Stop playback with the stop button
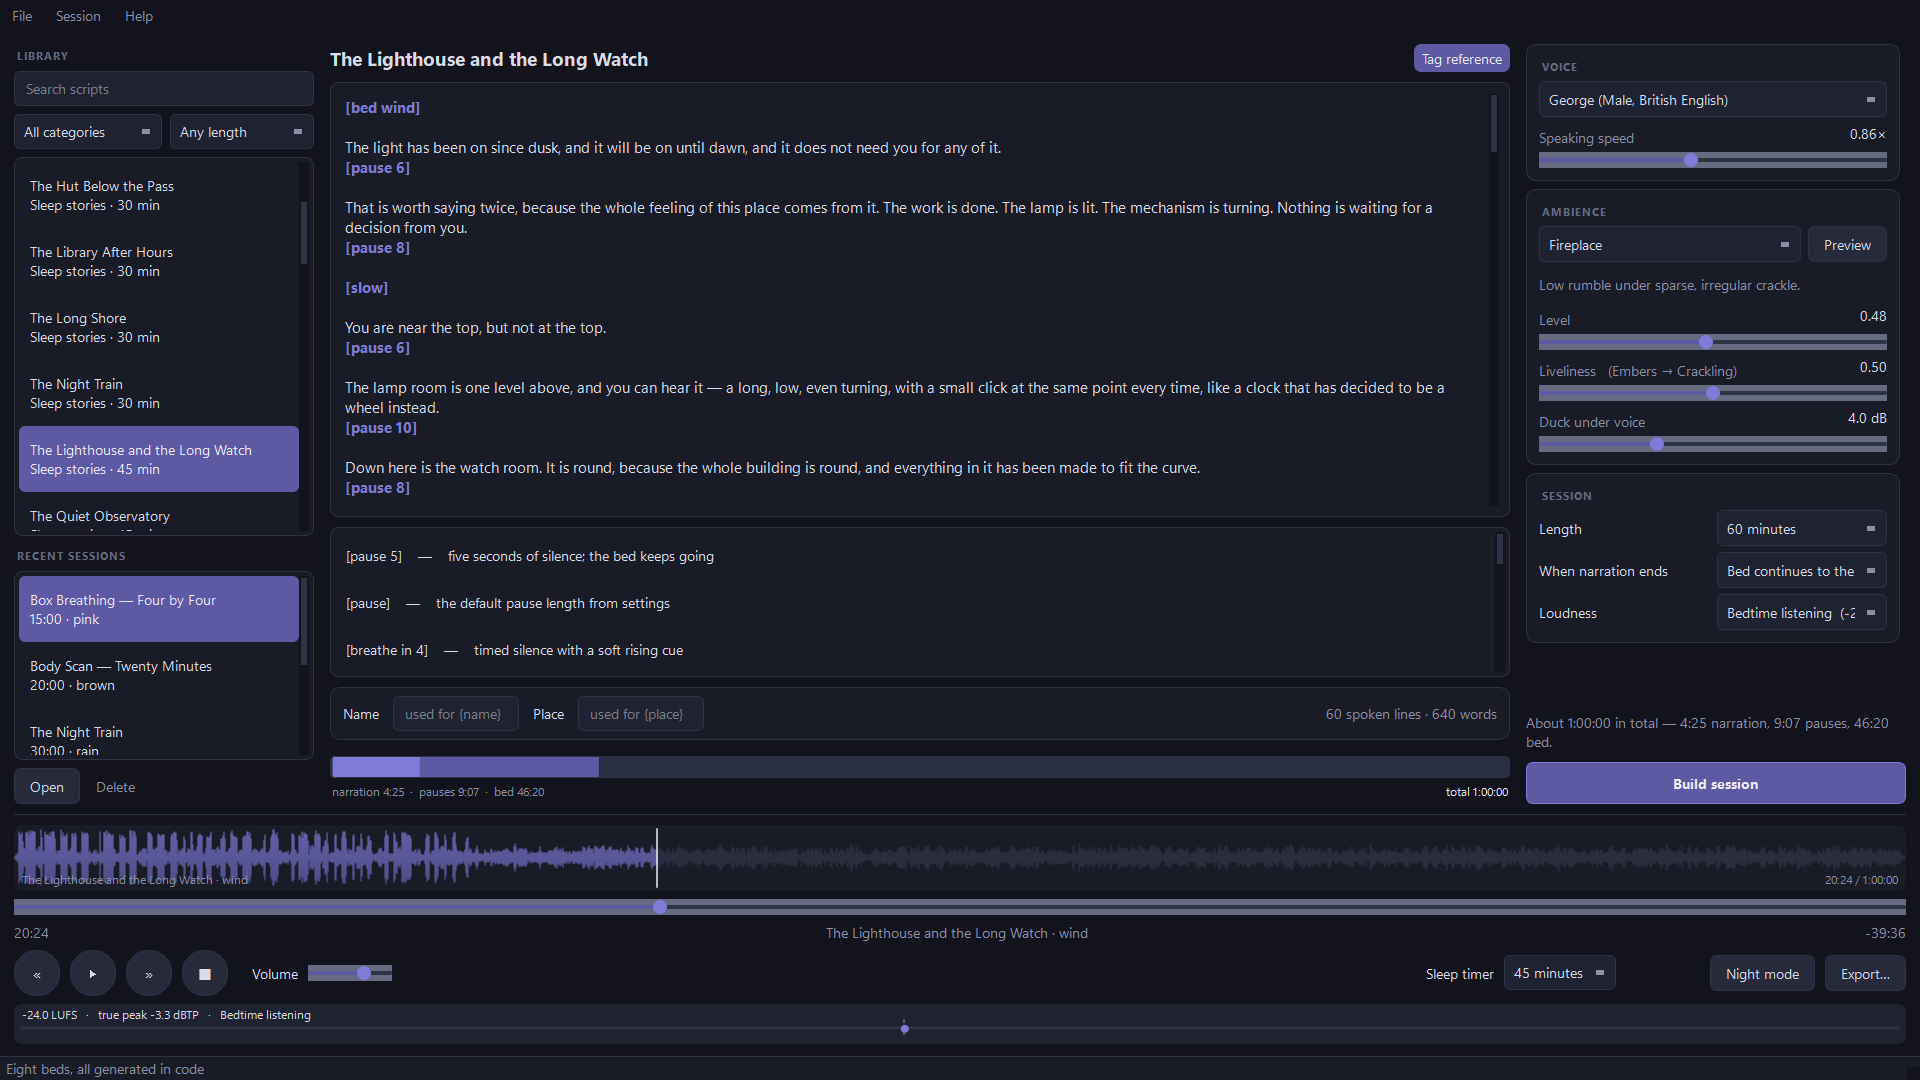The width and height of the screenshot is (1920, 1080). (205, 974)
